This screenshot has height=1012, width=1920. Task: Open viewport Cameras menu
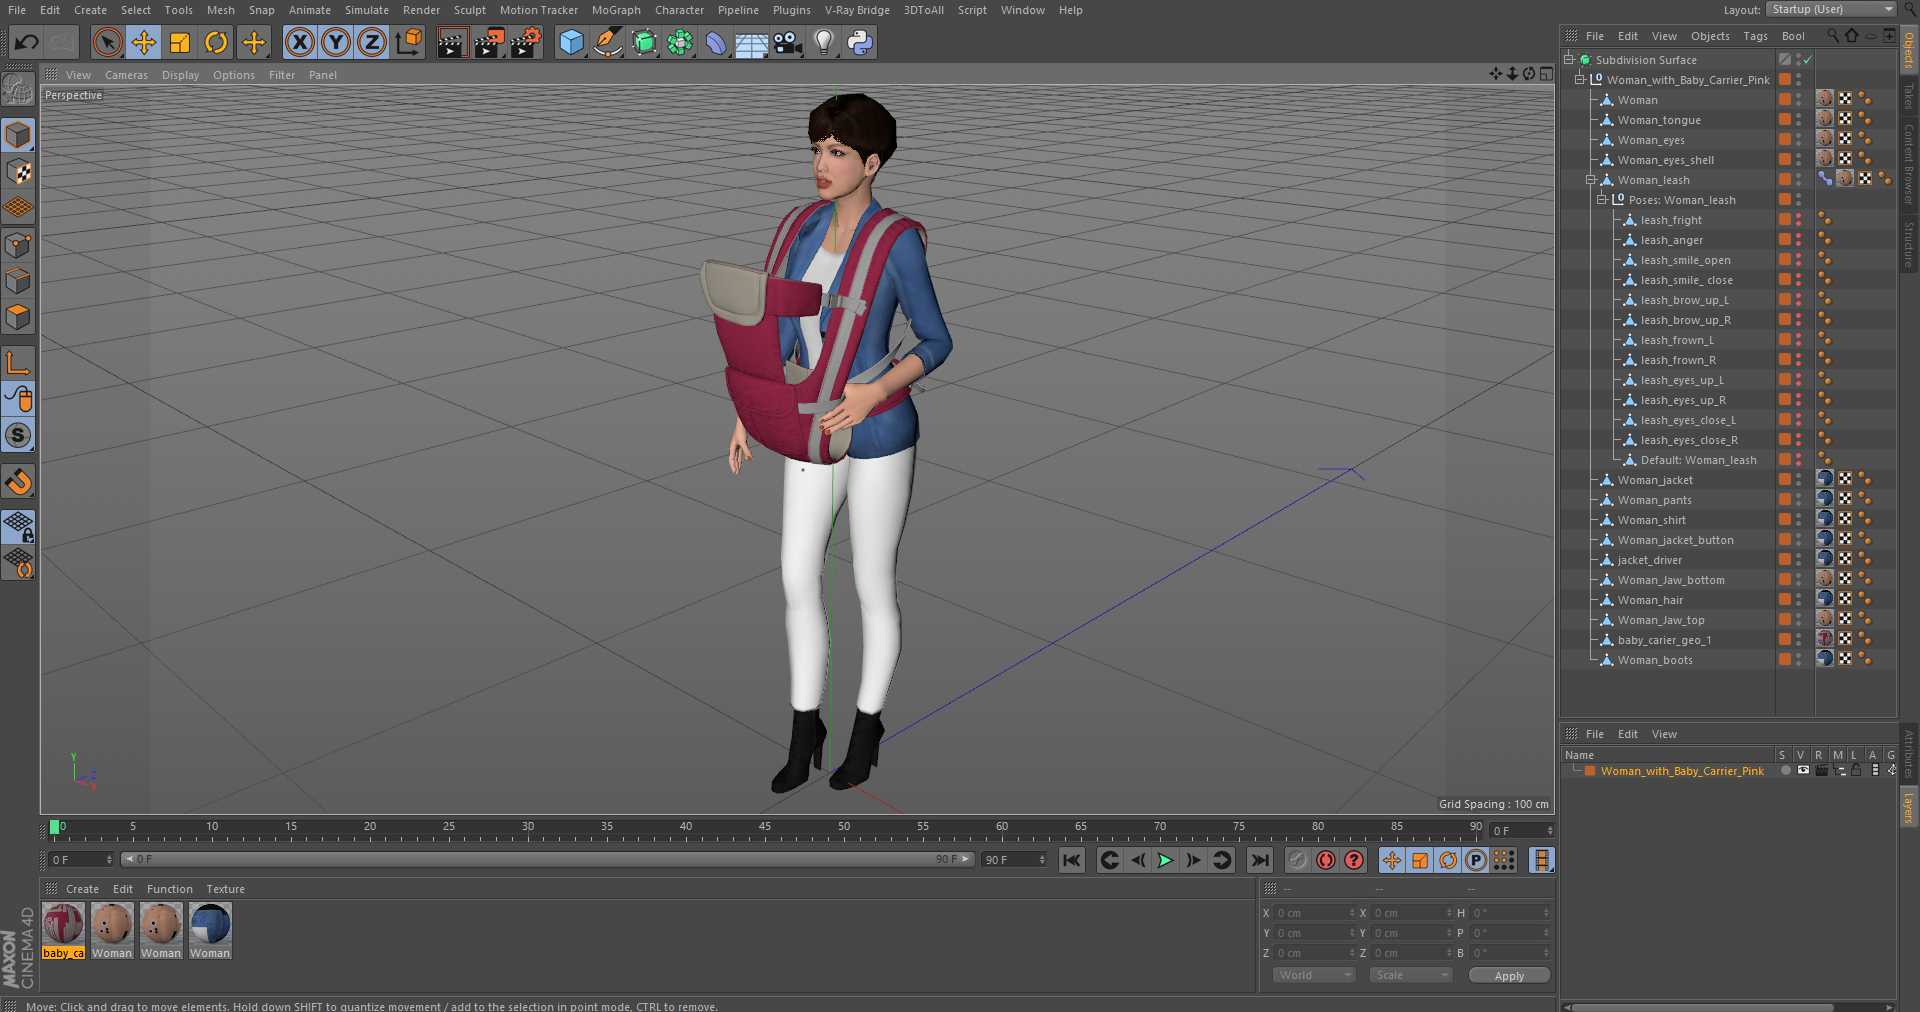(x=126, y=75)
